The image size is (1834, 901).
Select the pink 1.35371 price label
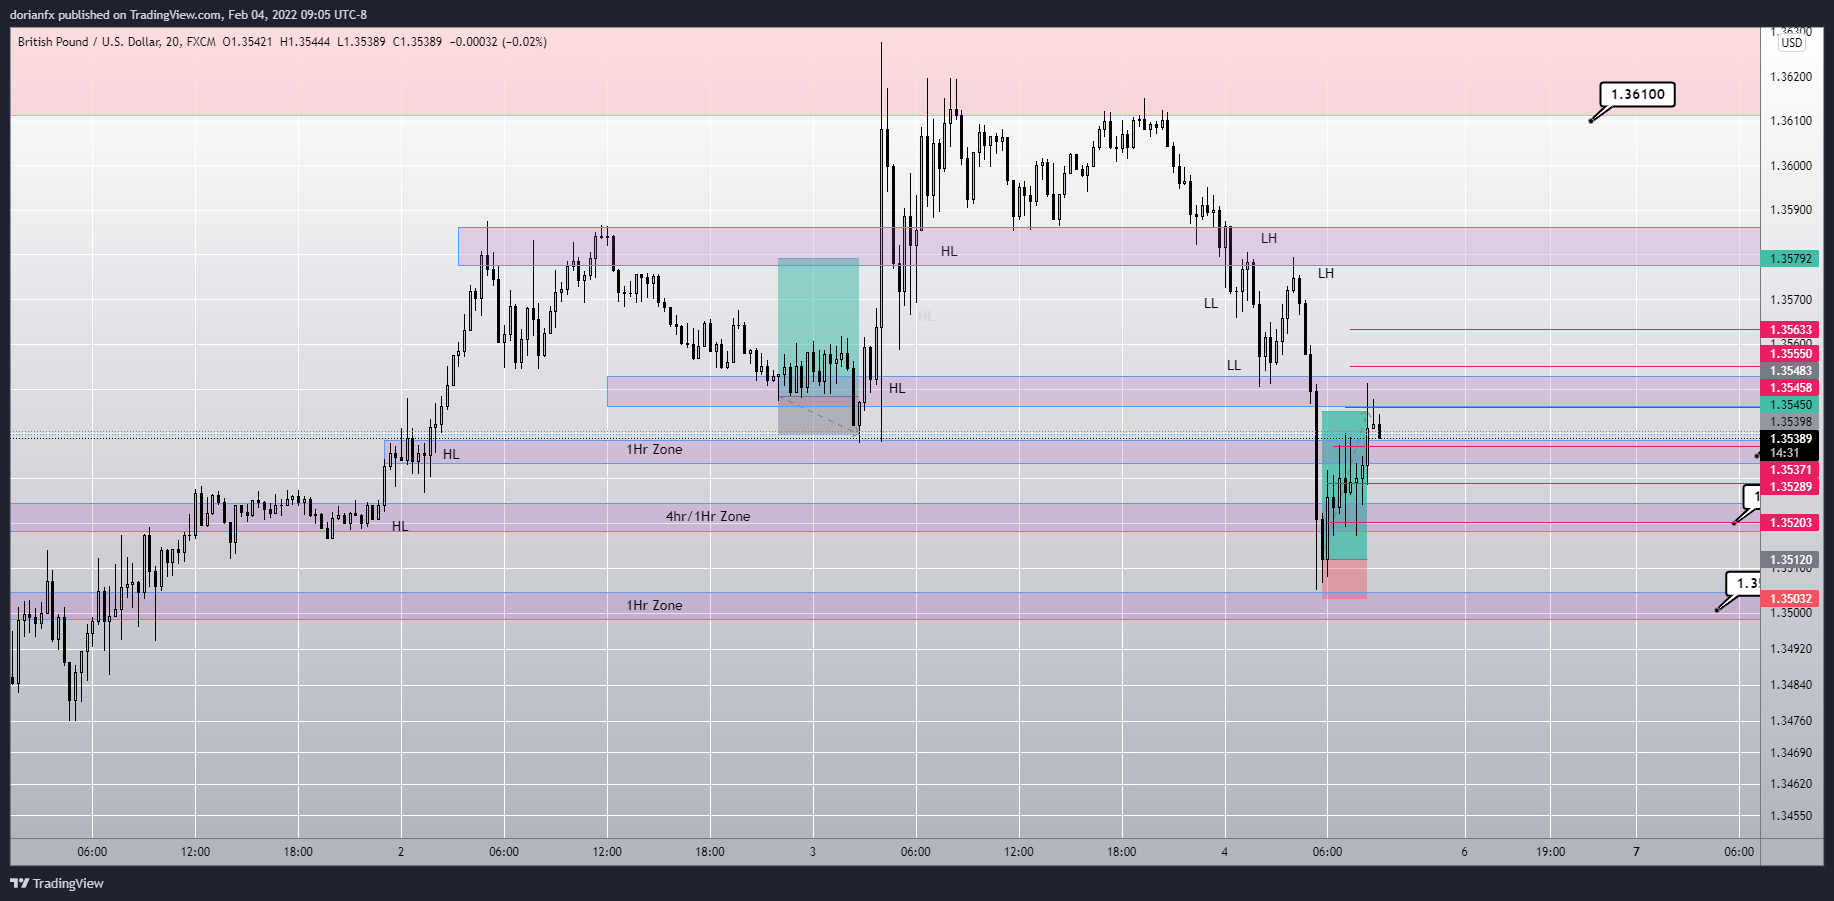point(1790,470)
